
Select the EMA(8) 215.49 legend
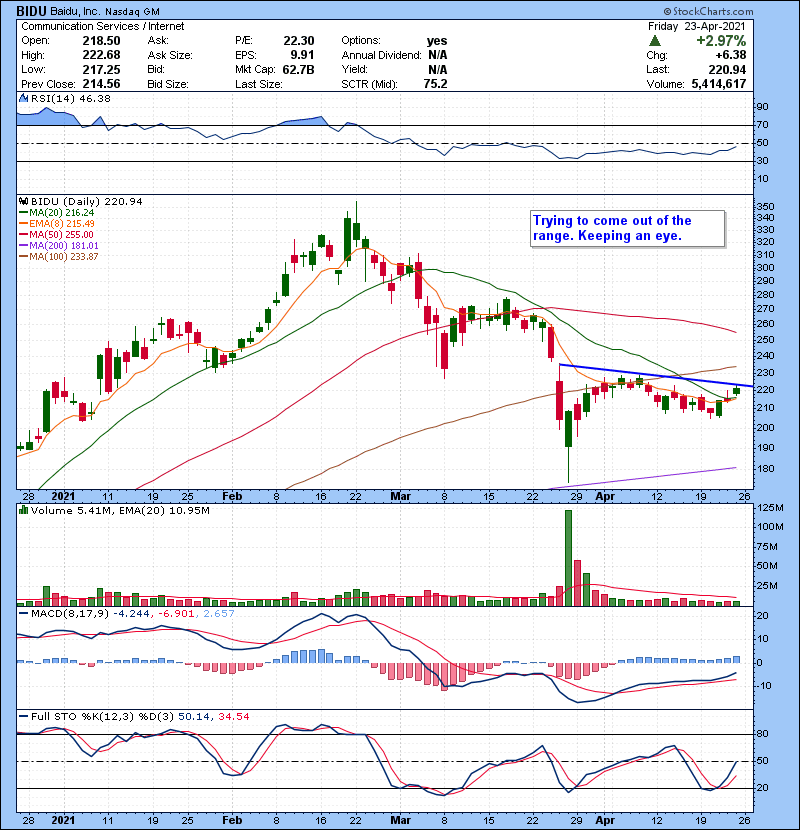[57, 224]
